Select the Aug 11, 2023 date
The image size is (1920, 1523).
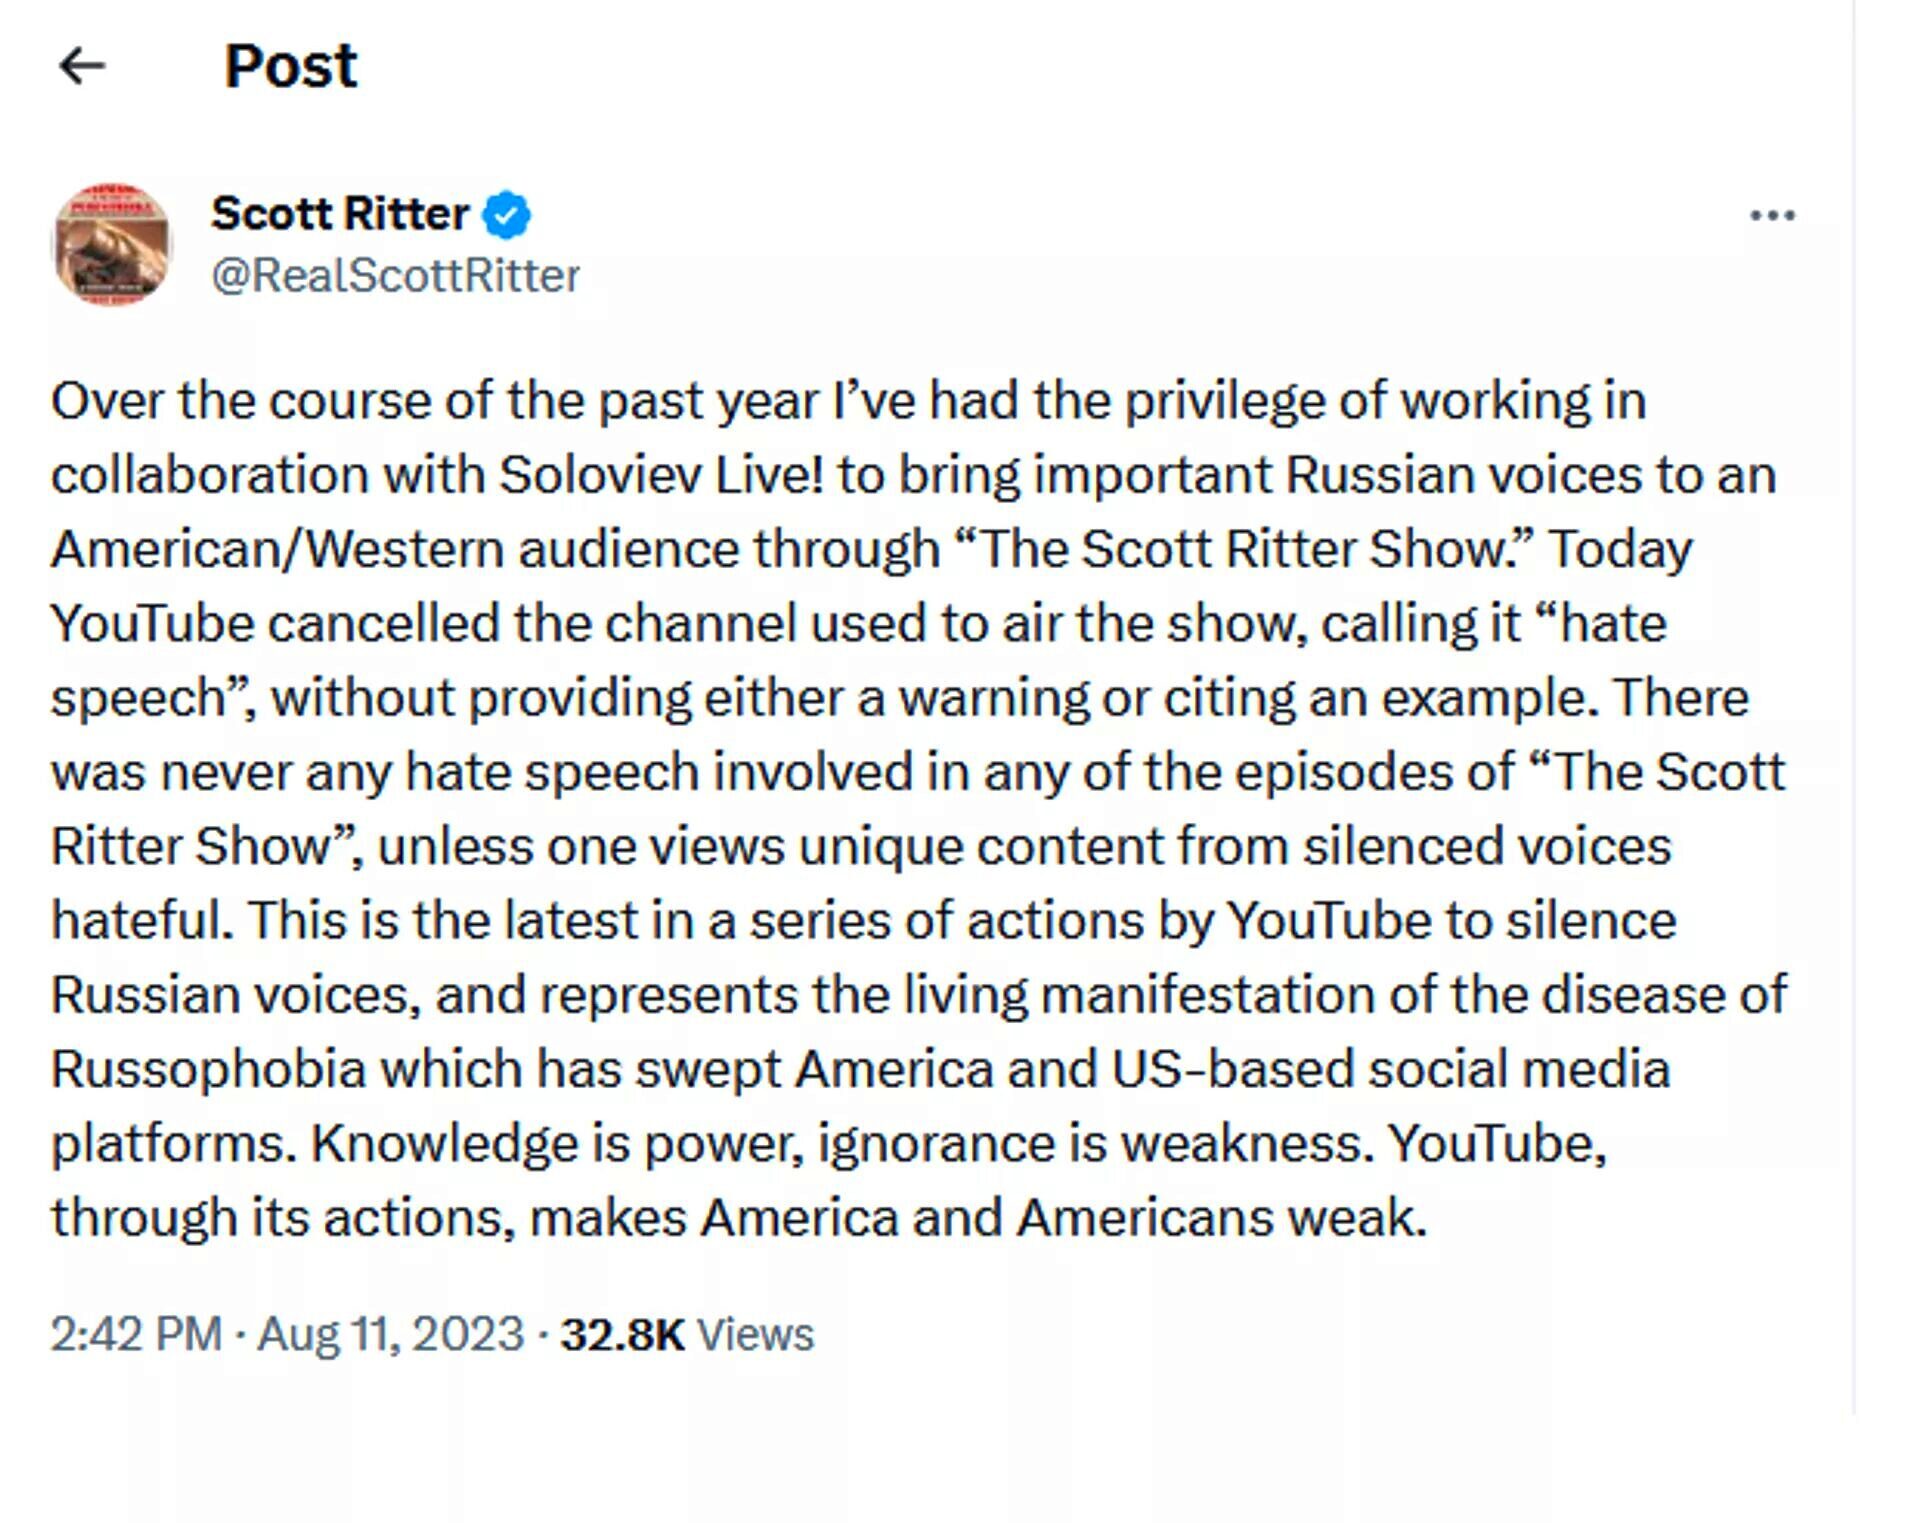(x=391, y=1334)
